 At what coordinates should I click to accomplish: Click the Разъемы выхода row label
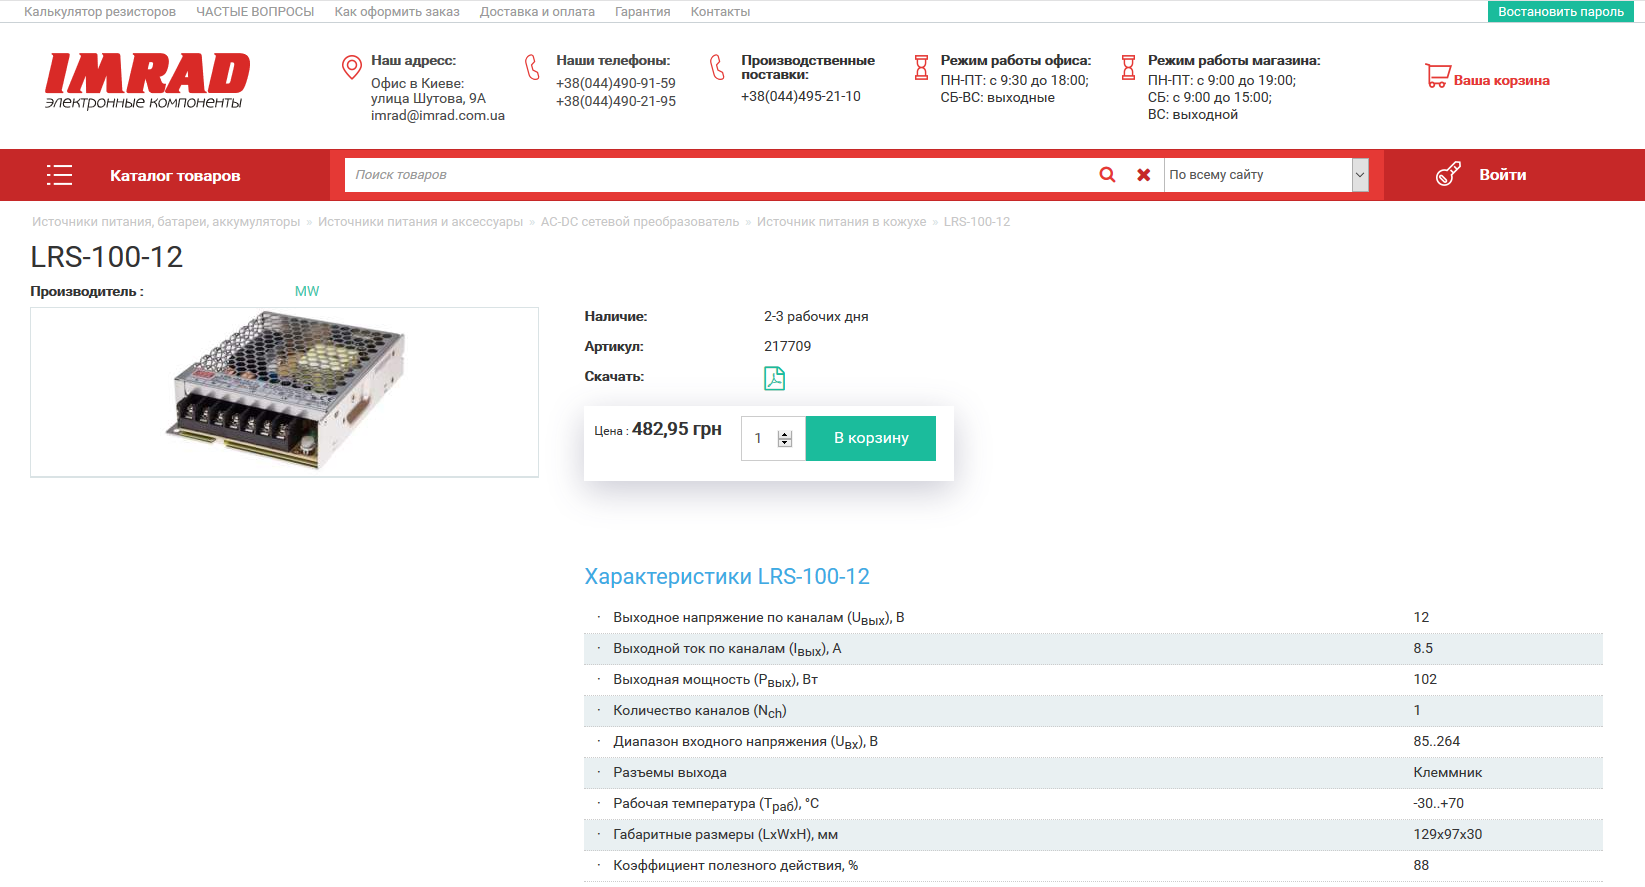(x=670, y=772)
